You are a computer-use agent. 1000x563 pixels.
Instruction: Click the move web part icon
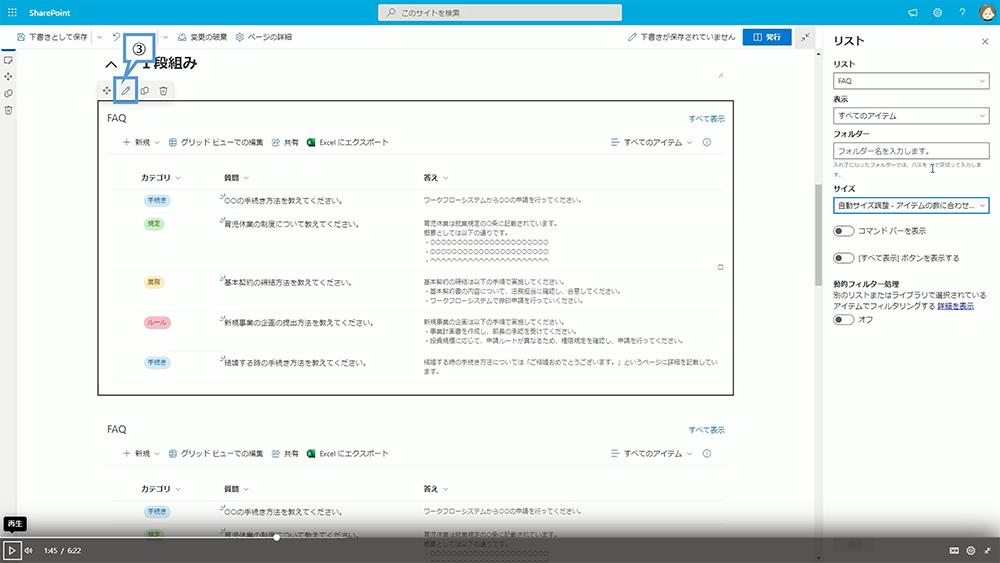(107, 91)
